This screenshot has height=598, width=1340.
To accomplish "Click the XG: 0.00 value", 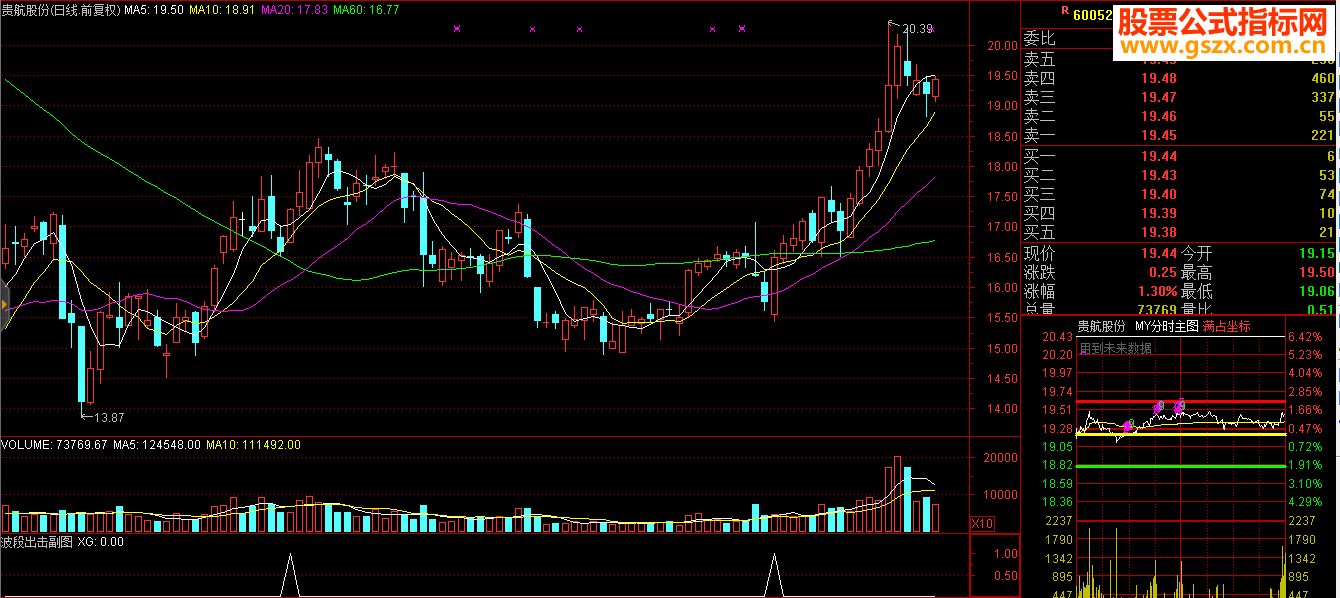I will [x=101, y=542].
